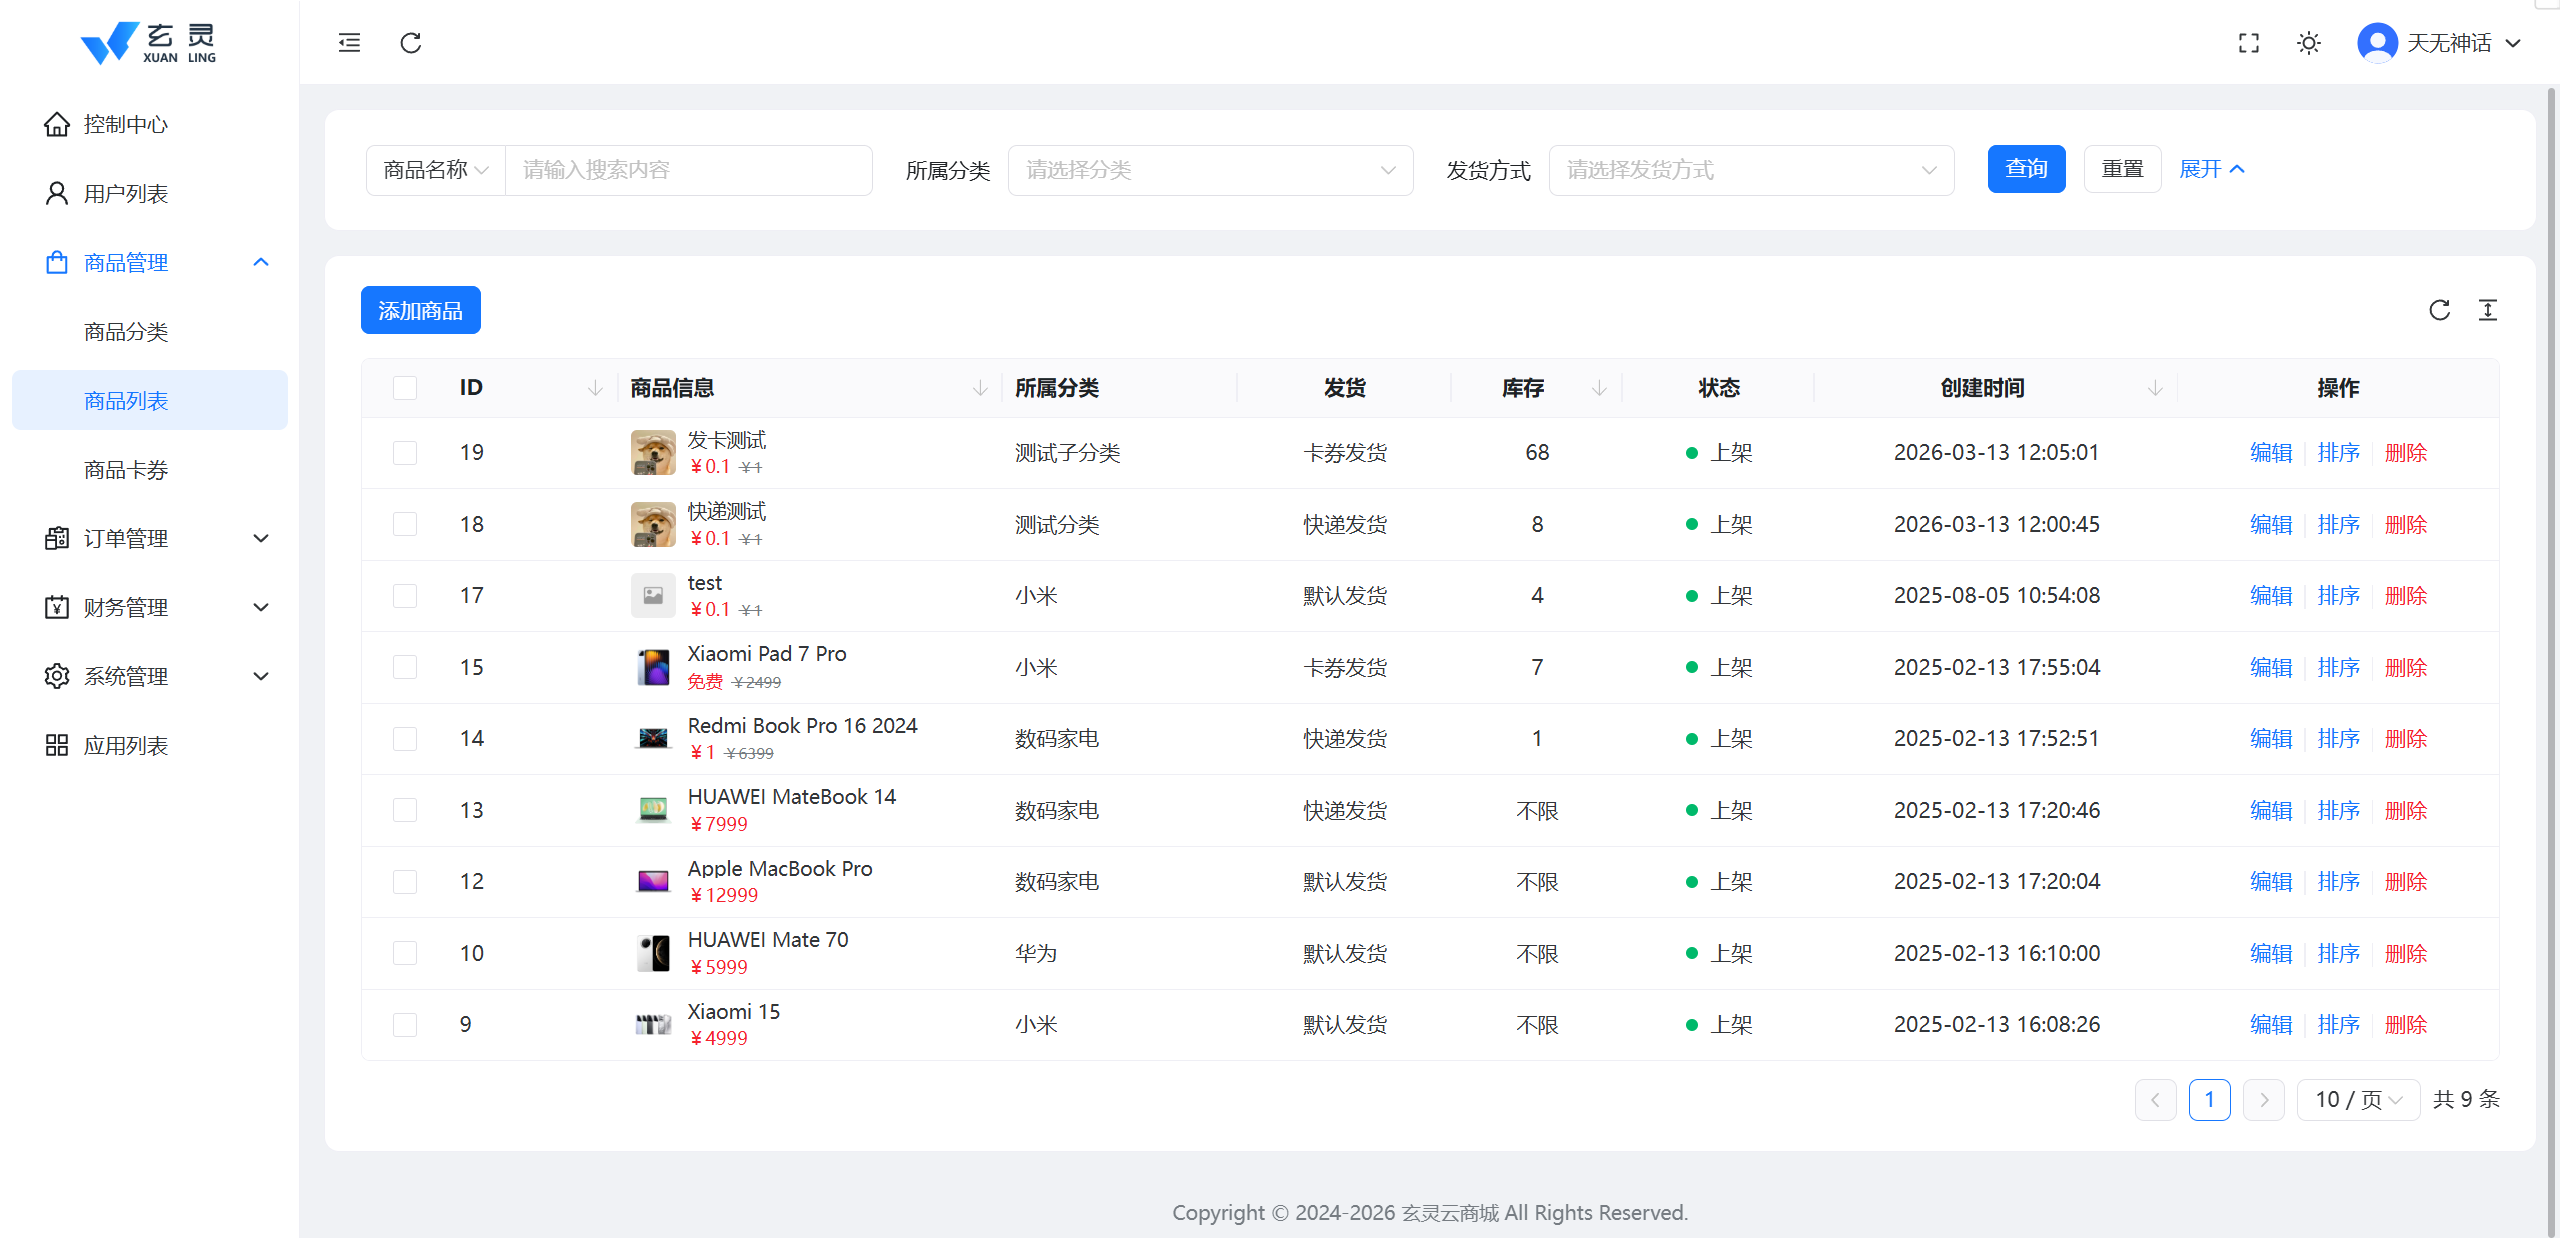This screenshot has width=2560, height=1238.
Task: Refresh the product table with the reload icon
Action: pos(2440,310)
